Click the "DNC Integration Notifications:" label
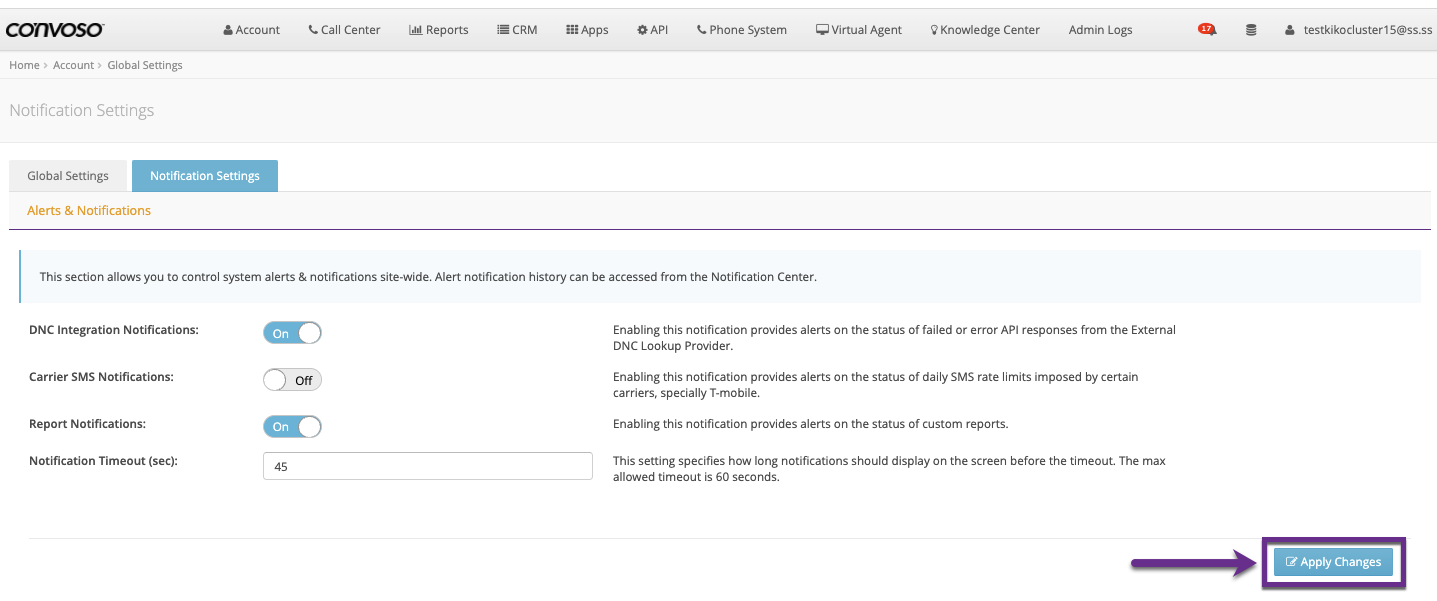Viewport: 1437px width, 601px height. (x=114, y=329)
